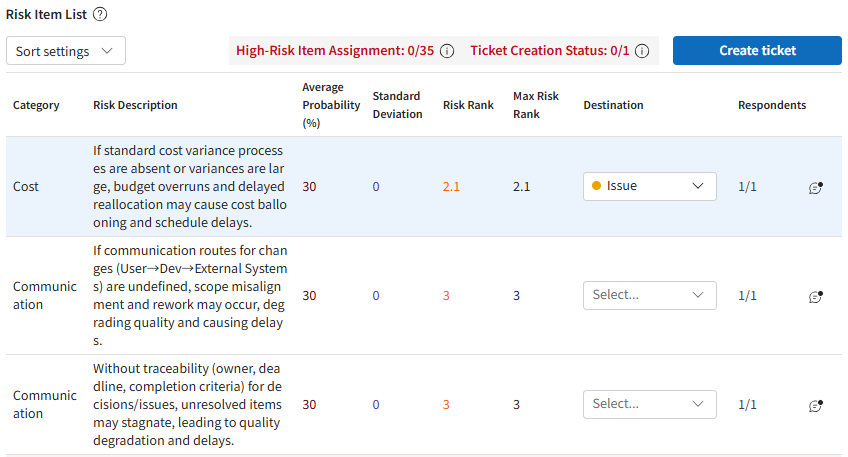Click the Max Risk Rank column header

tap(536, 105)
